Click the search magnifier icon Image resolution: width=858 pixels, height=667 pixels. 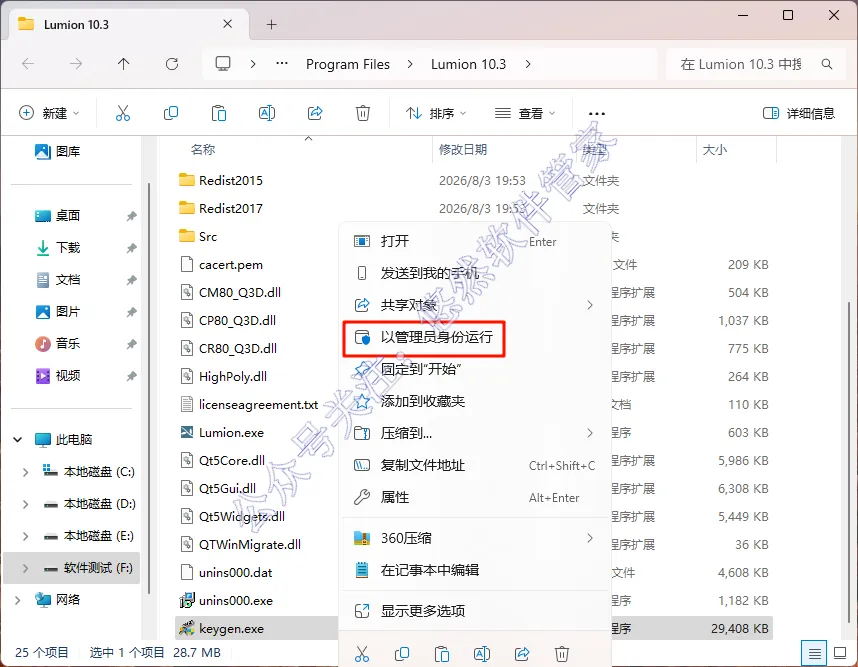coord(827,64)
